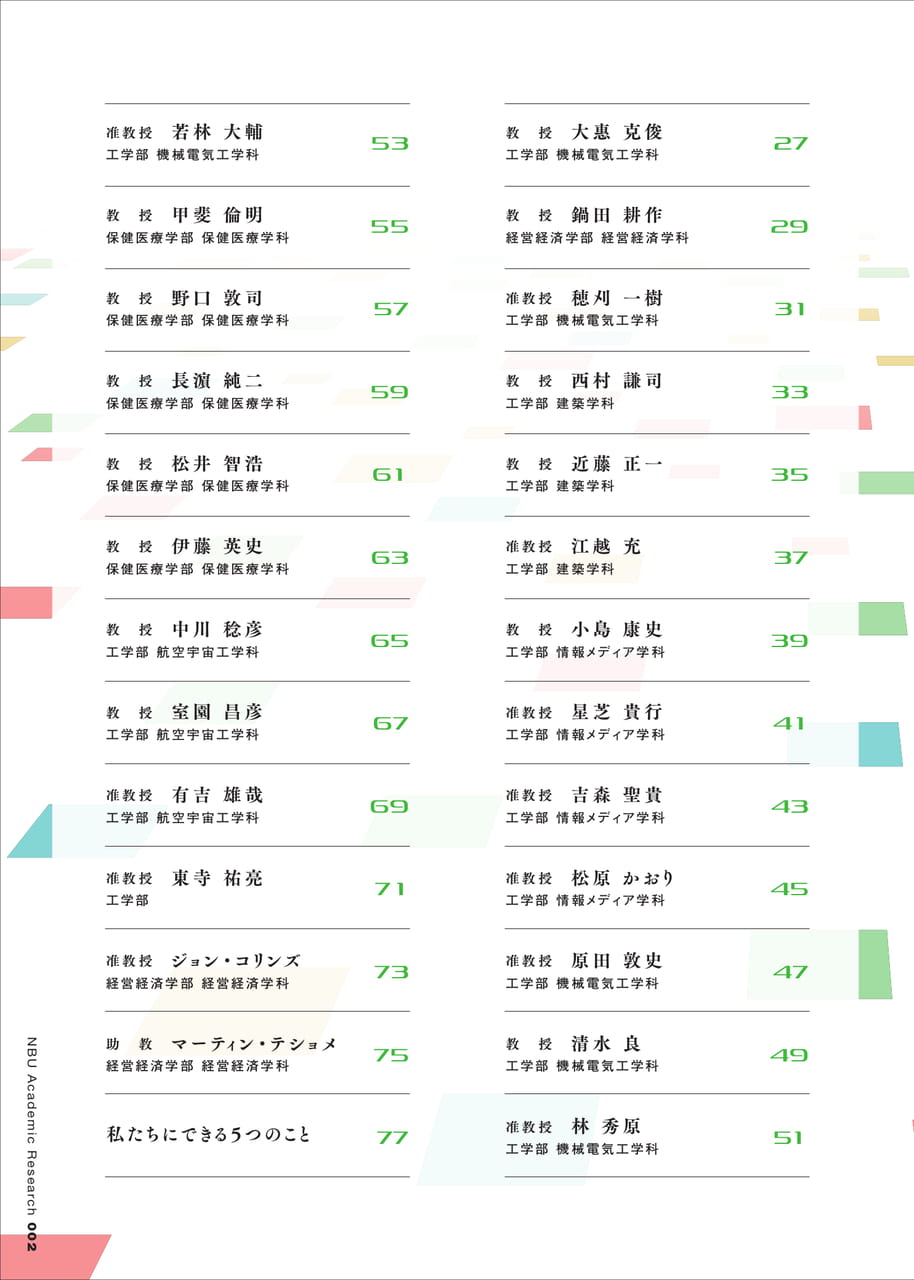This screenshot has height=1280, width=914.
Task: Open 私たちにできる5つのこと section
Action: pyautogui.click(x=209, y=1135)
